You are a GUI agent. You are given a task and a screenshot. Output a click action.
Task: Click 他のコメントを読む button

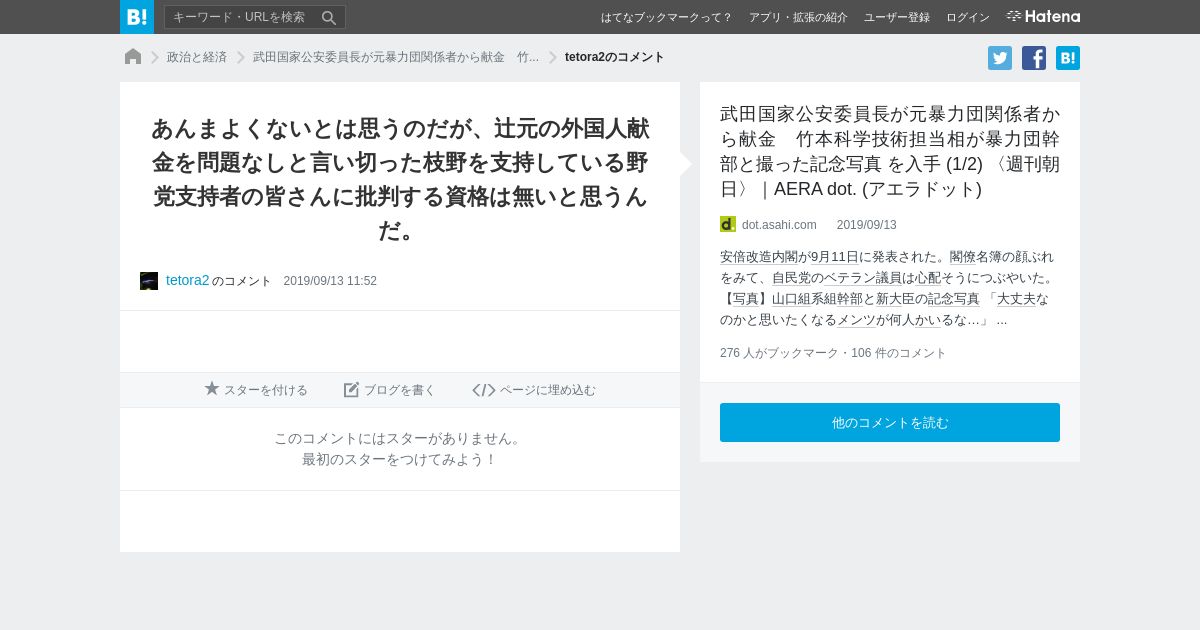tap(890, 422)
